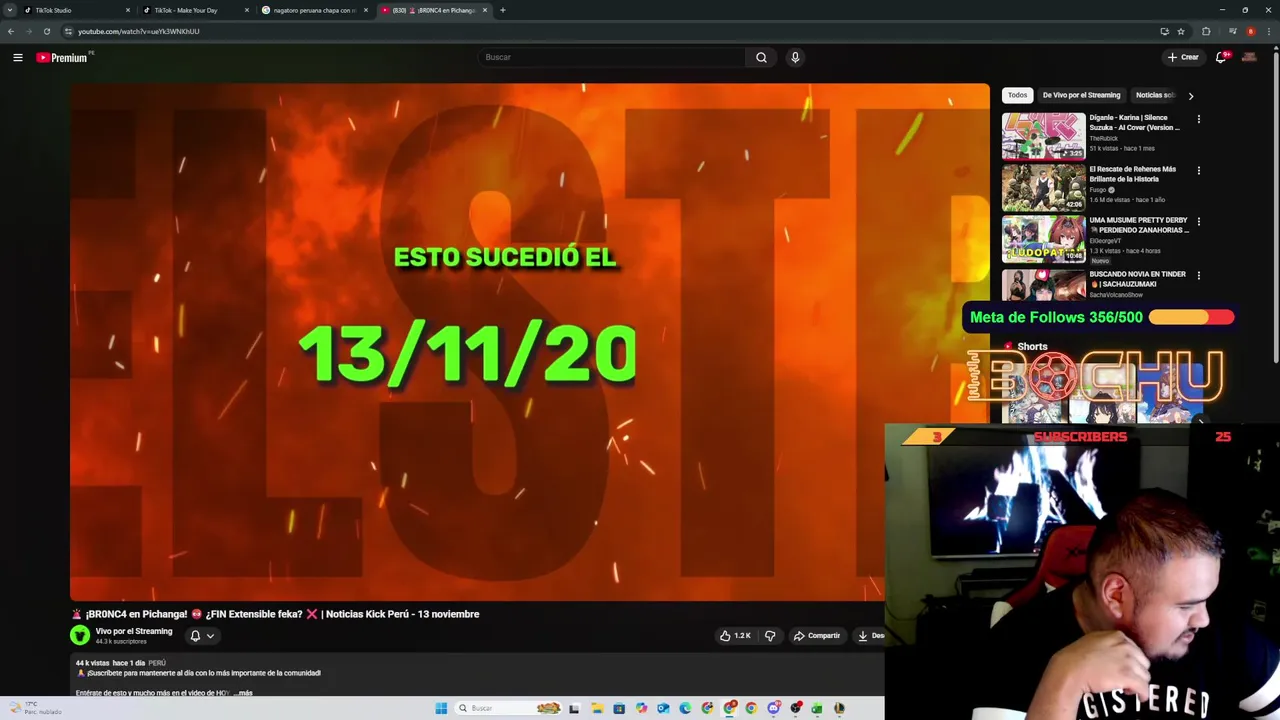Click the search magnifier button
The width and height of the screenshot is (1280, 720).
coord(761,57)
